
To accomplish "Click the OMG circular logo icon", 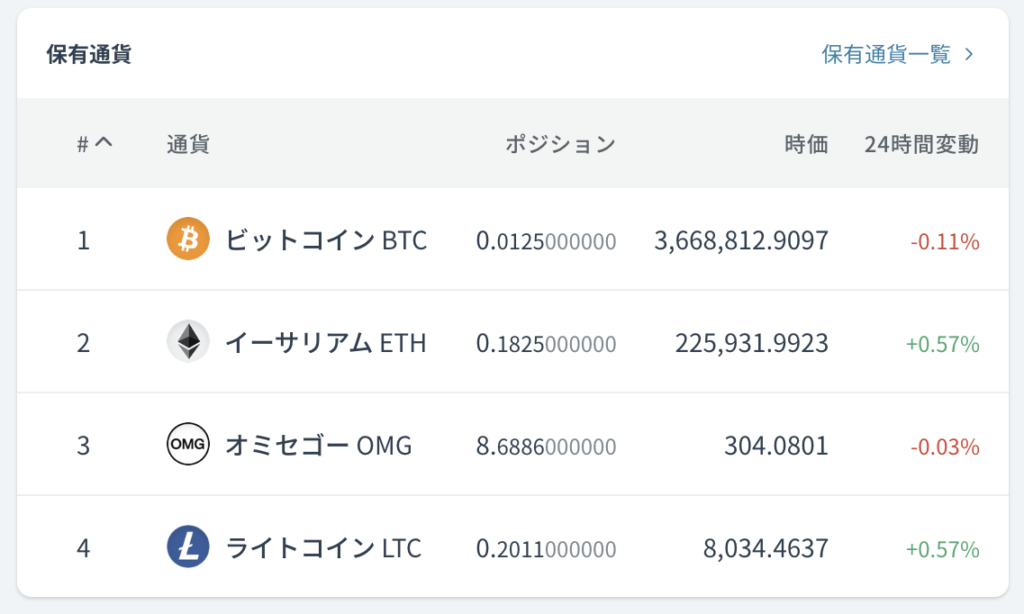I will 188,444.
